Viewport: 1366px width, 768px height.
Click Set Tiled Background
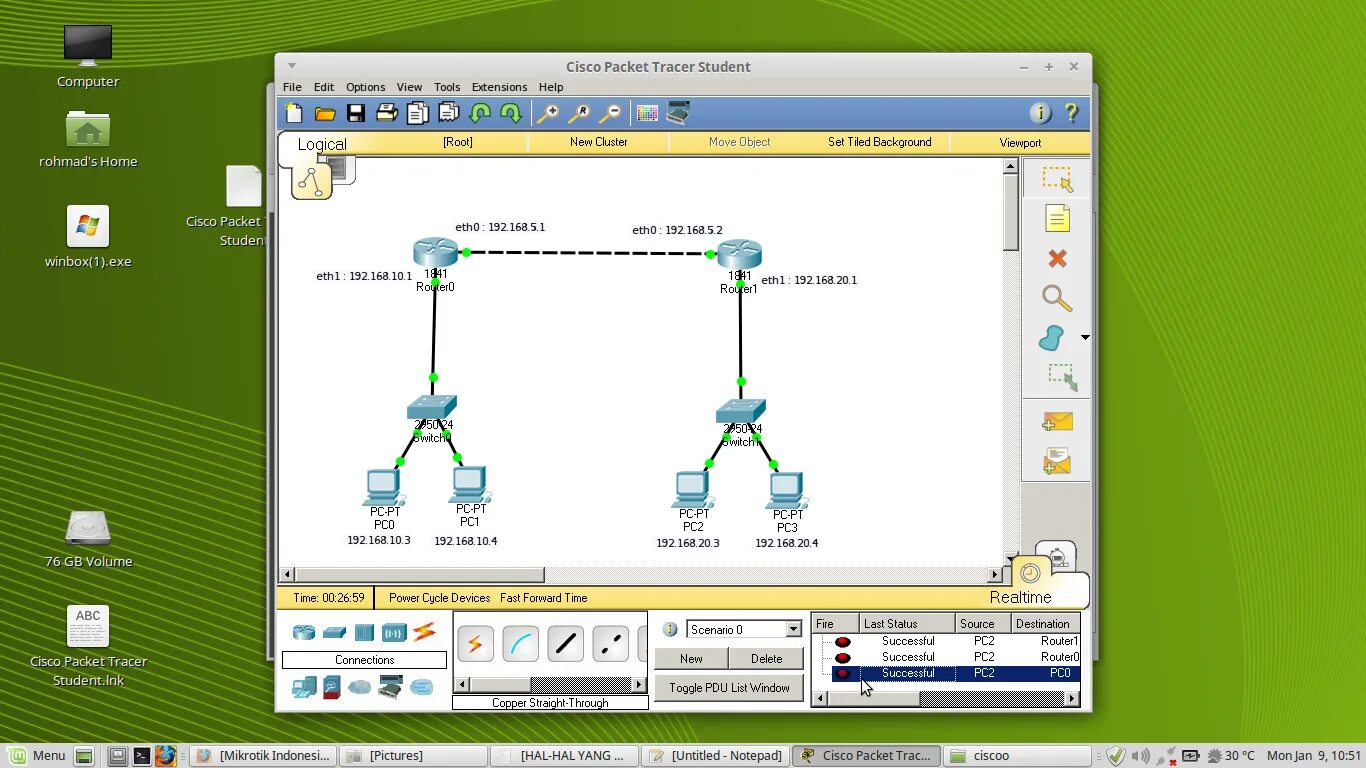[x=879, y=142]
